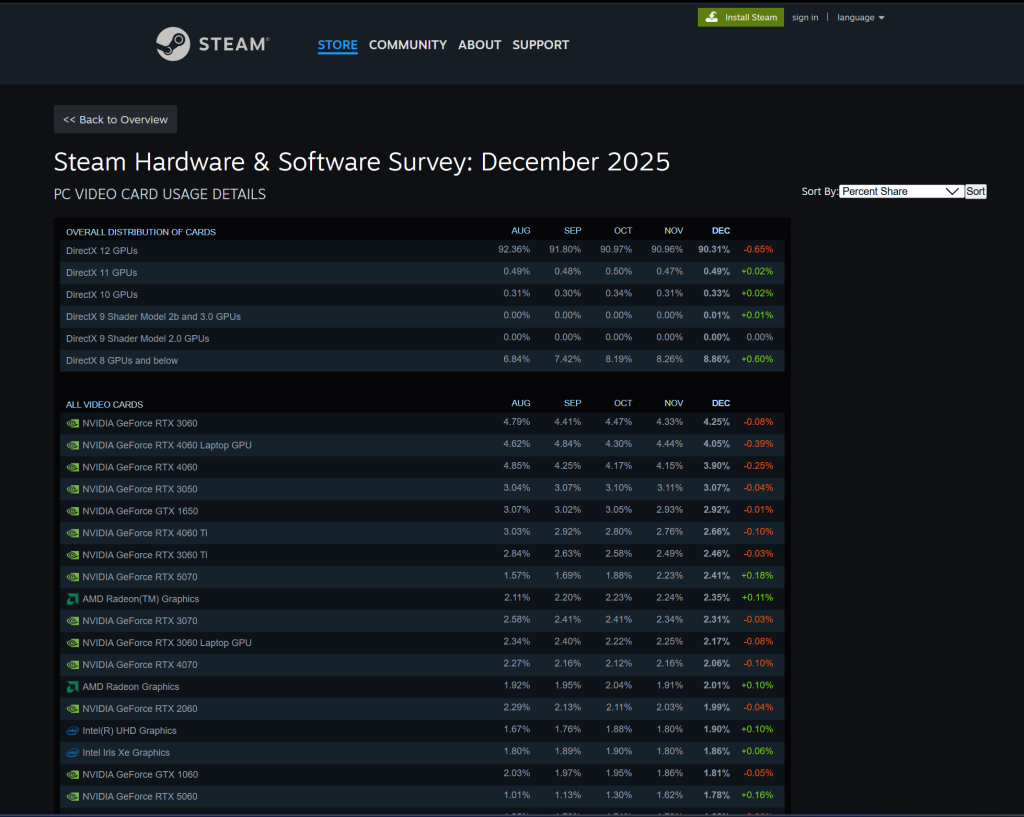Screen dimensions: 1024x817
Task: Click the Install Steam button
Action: pos(740,17)
